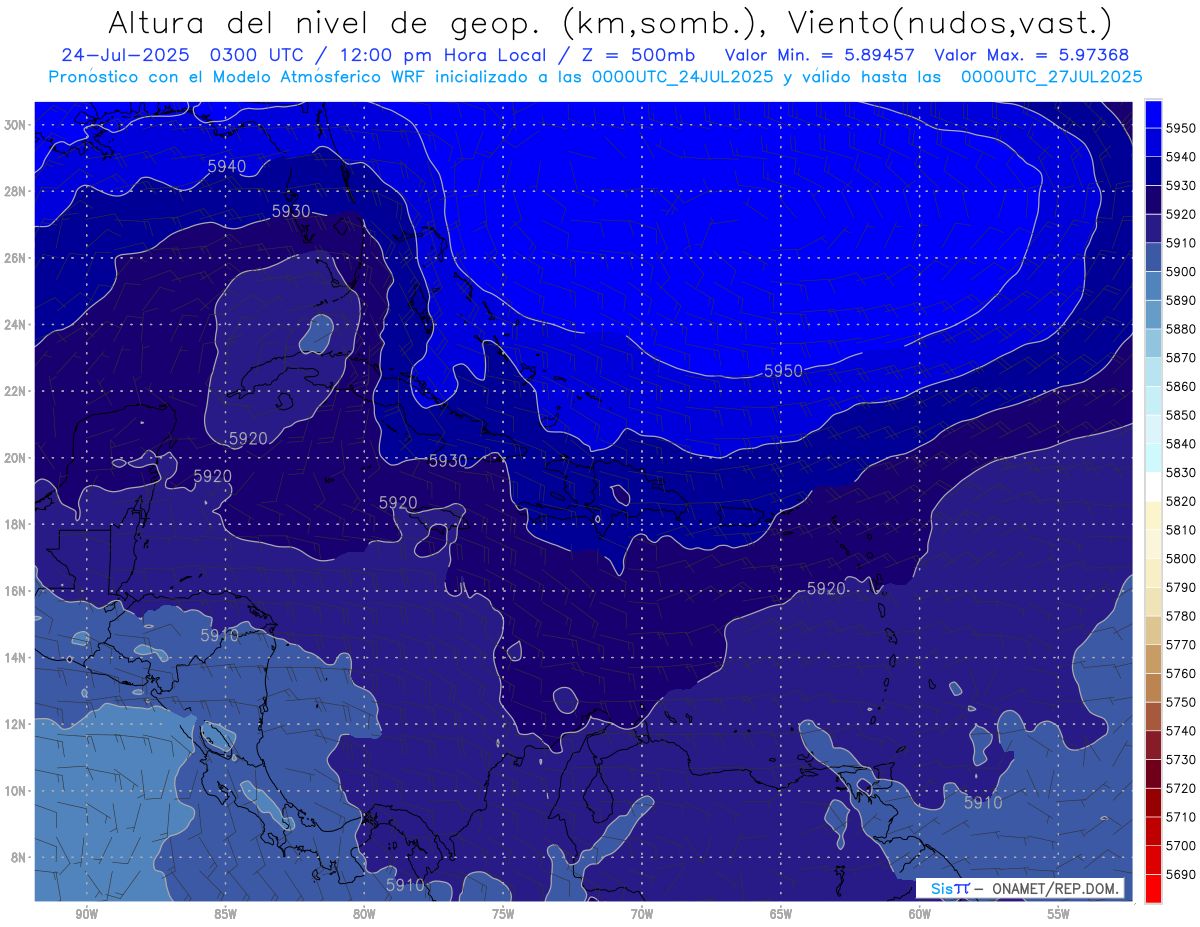Click the 5800 value on the color scale
The image size is (1200, 927).
click(x=1181, y=558)
